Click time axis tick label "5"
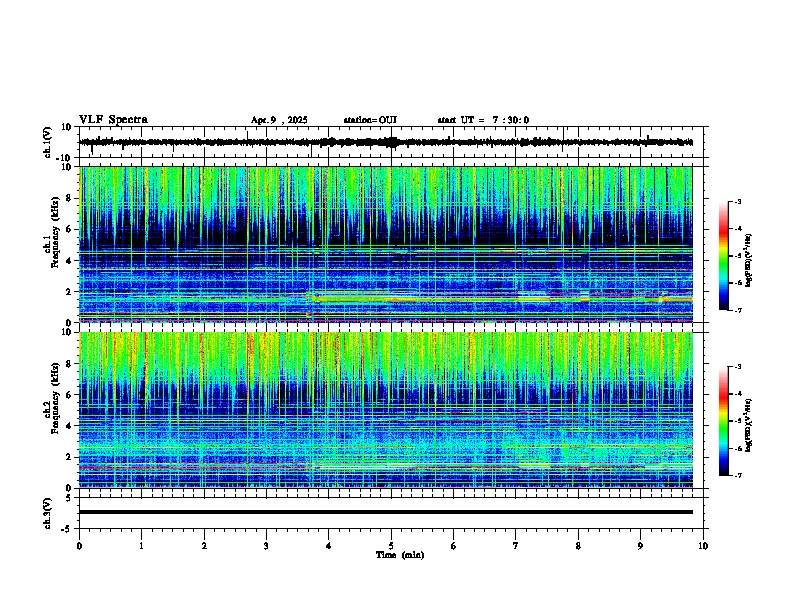The height and width of the screenshot is (612, 792). click(391, 546)
